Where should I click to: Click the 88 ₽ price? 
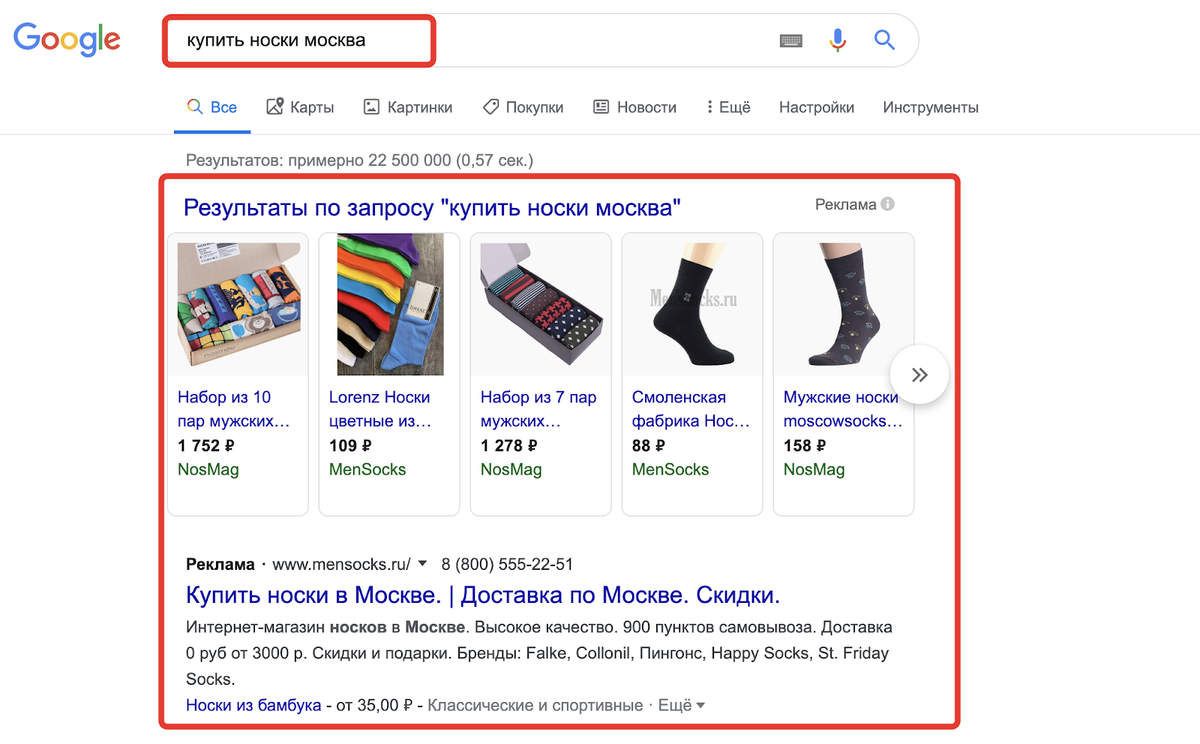coord(649,446)
